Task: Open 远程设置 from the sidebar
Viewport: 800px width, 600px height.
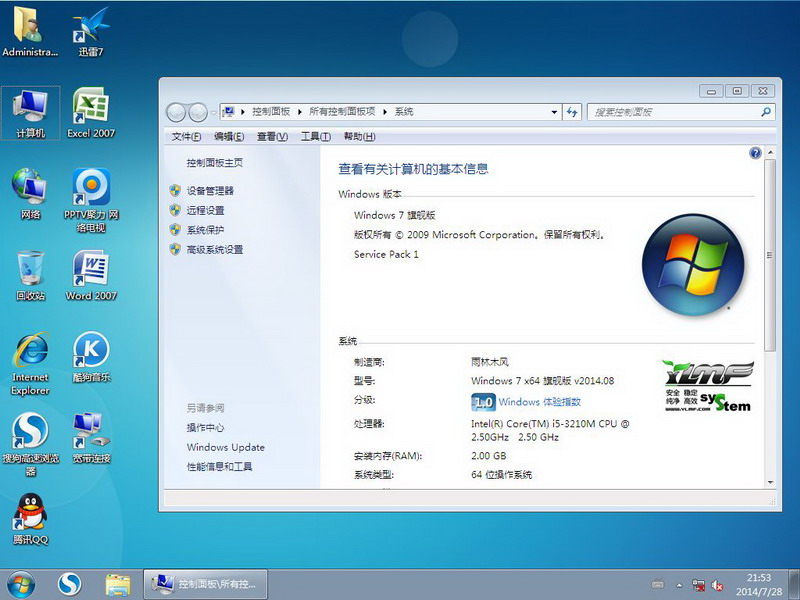Action: click(x=205, y=210)
